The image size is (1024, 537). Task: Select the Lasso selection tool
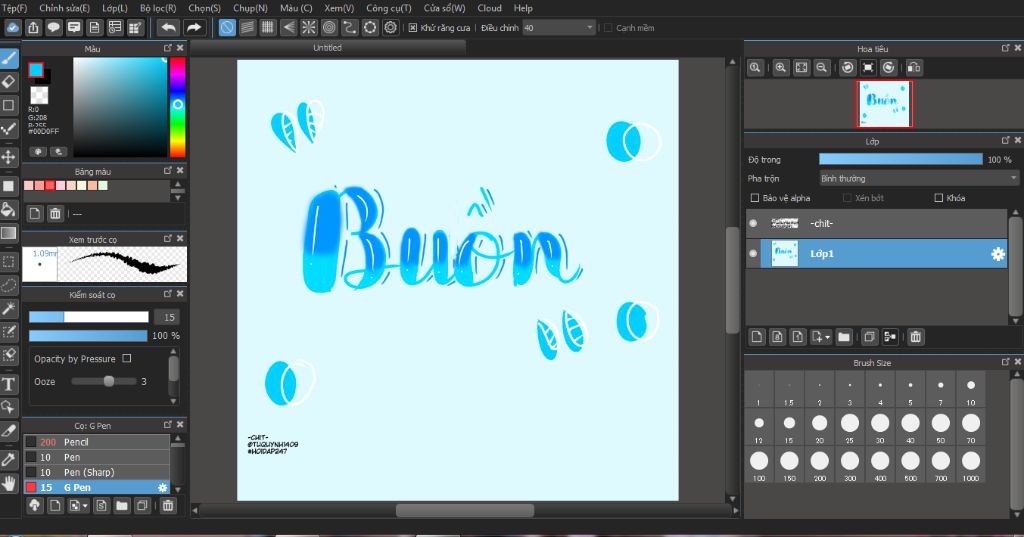8,285
